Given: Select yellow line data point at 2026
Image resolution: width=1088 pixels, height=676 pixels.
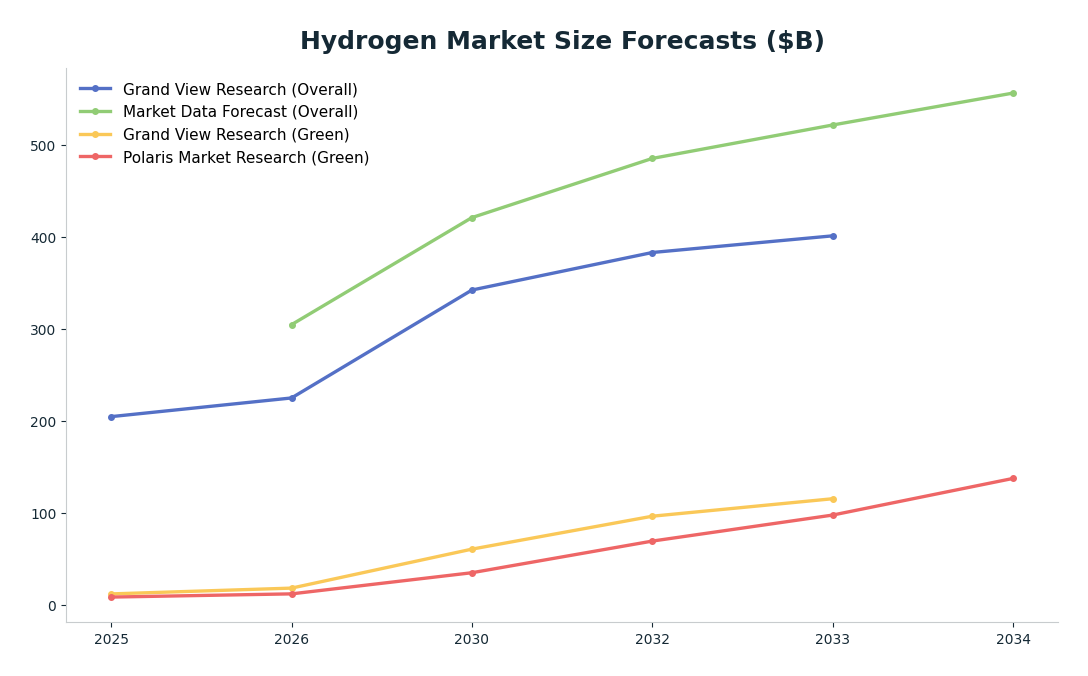Looking at the screenshot, I should click(x=292, y=589).
